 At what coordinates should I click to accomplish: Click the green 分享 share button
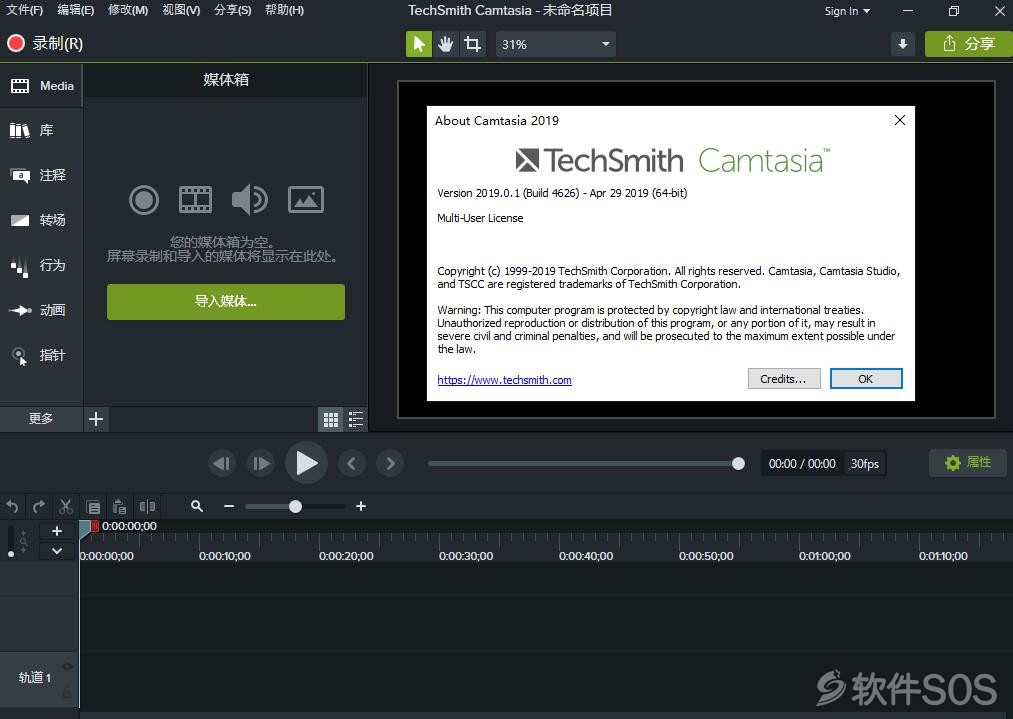pyautogui.click(x=968, y=44)
